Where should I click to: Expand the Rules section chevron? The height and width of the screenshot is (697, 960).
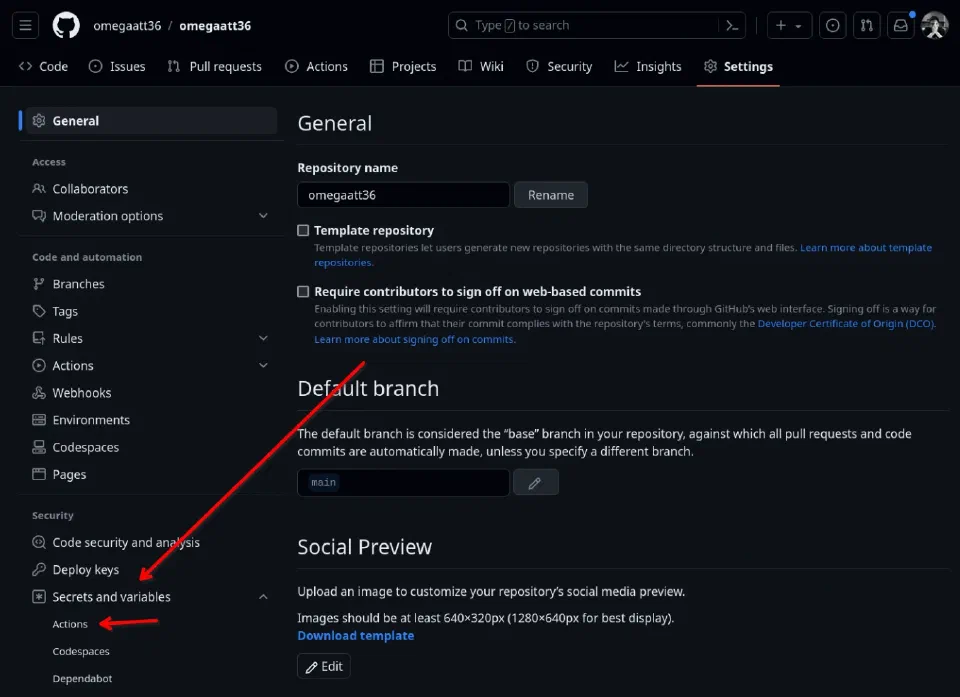coord(263,338)
